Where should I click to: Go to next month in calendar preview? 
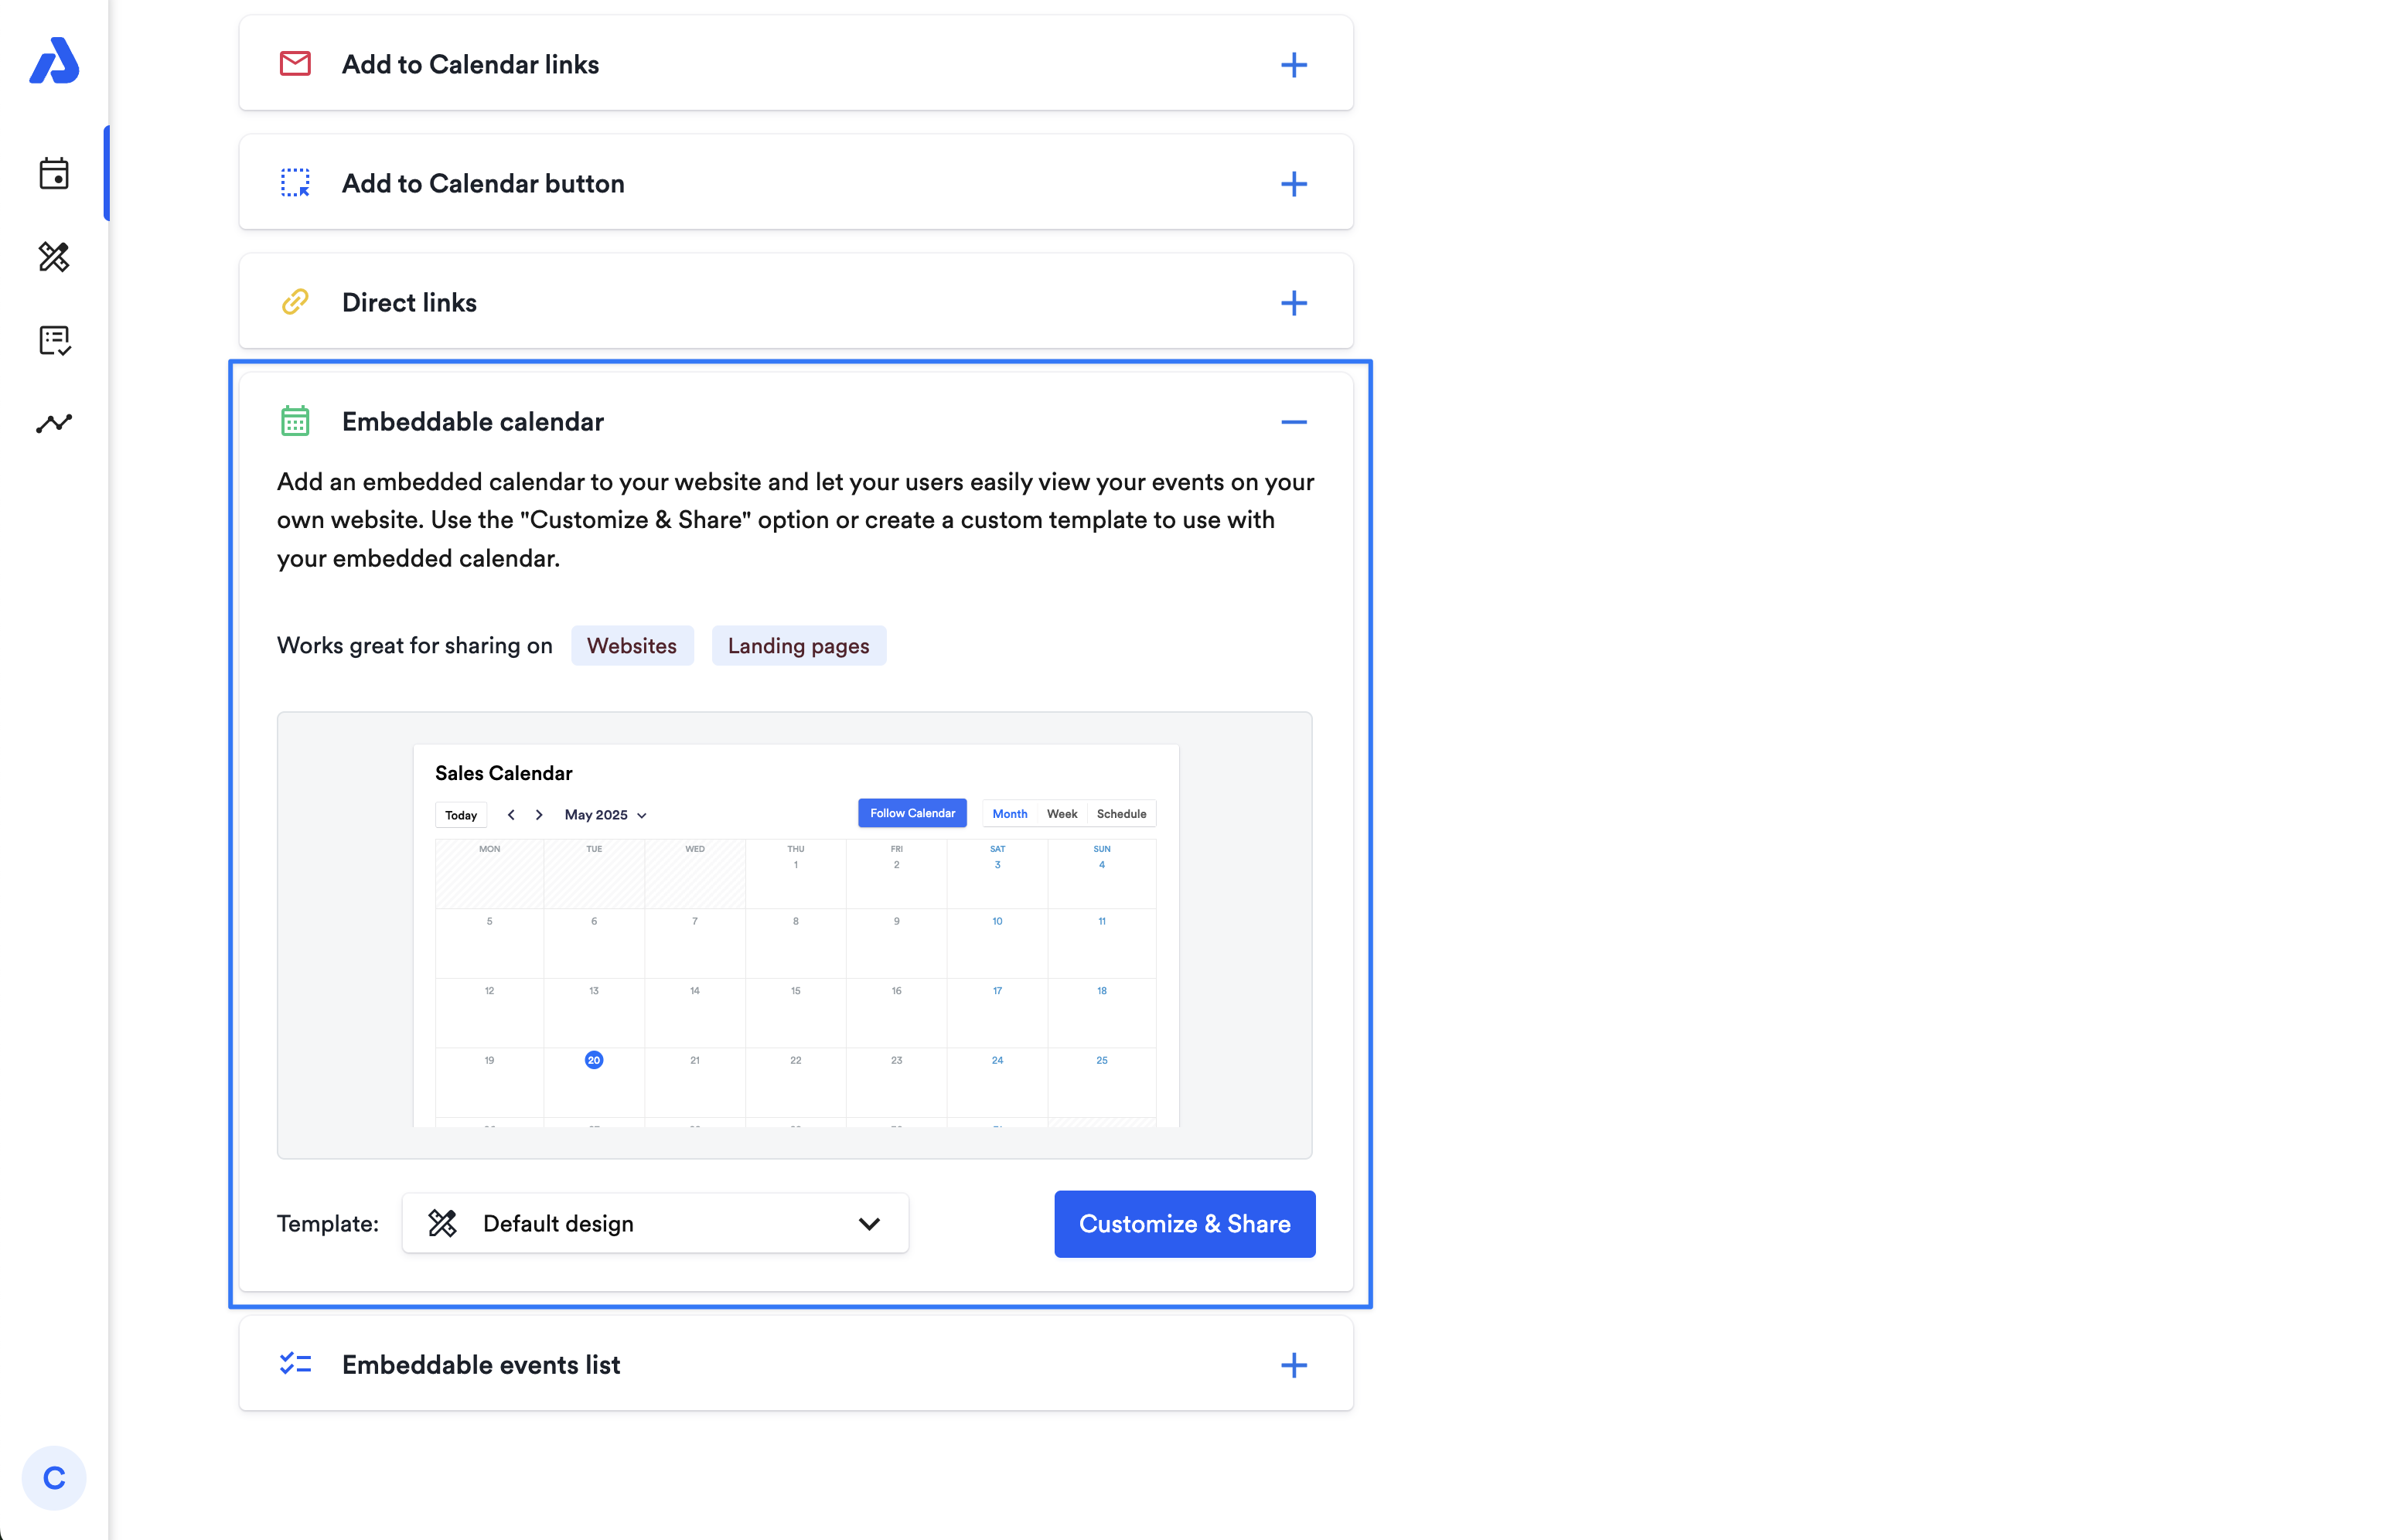(539, 815)
